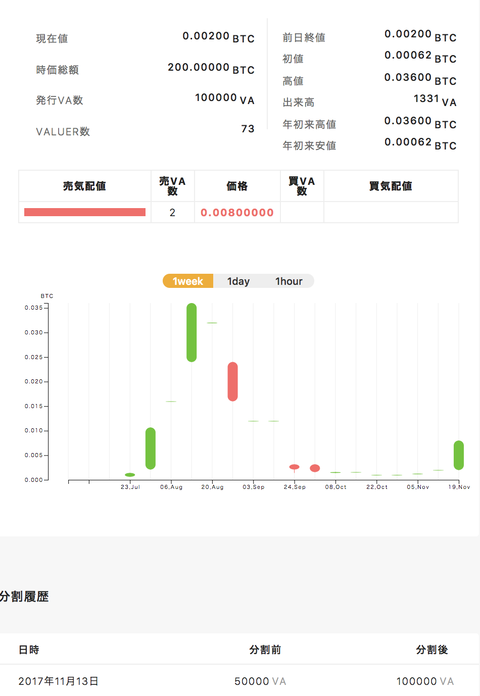Click the tall green candle near 20.Aug
480x696 pixels.
click(x=191, y=332)
